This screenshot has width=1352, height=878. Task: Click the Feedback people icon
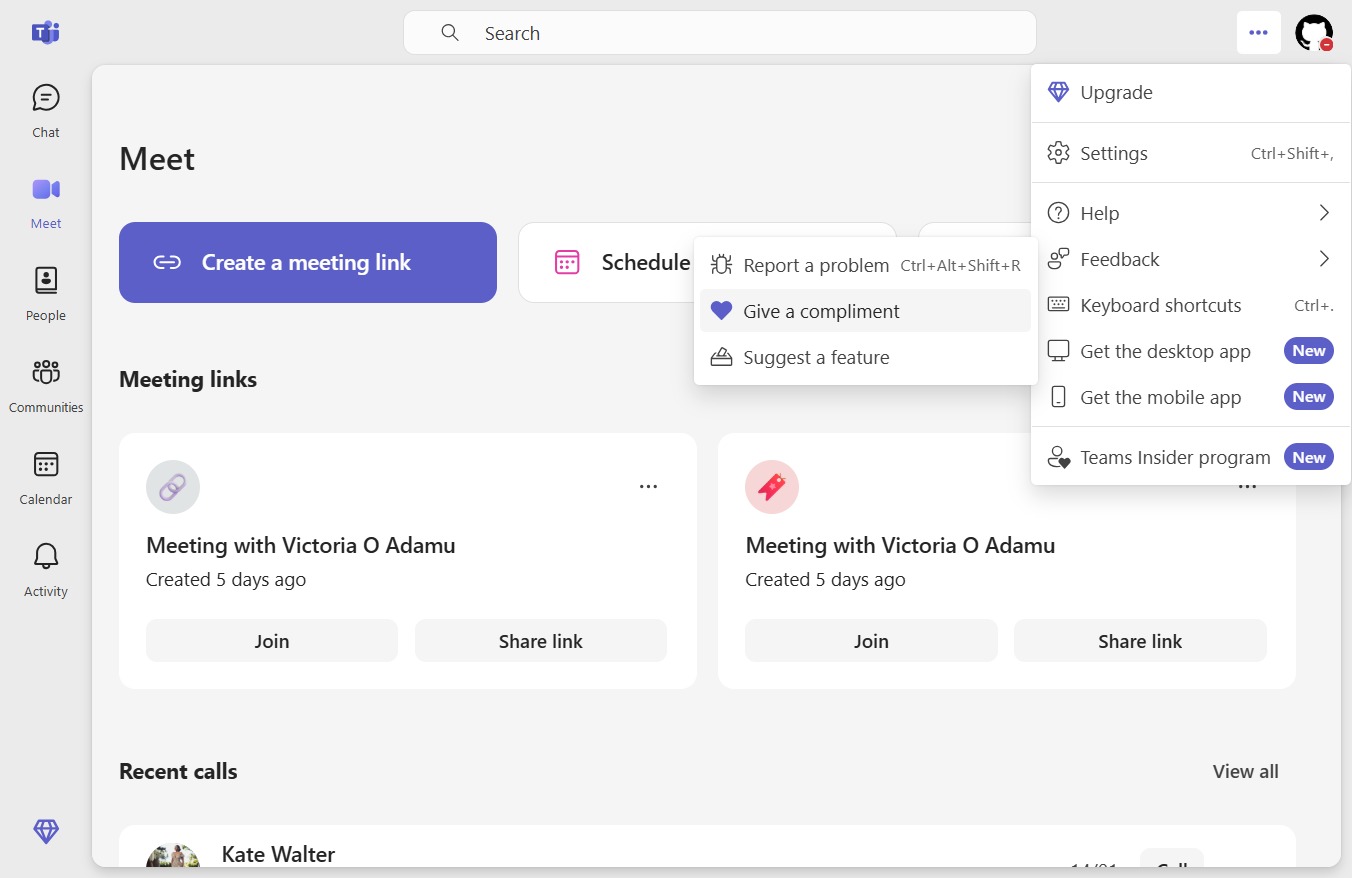coord(1058,259)
